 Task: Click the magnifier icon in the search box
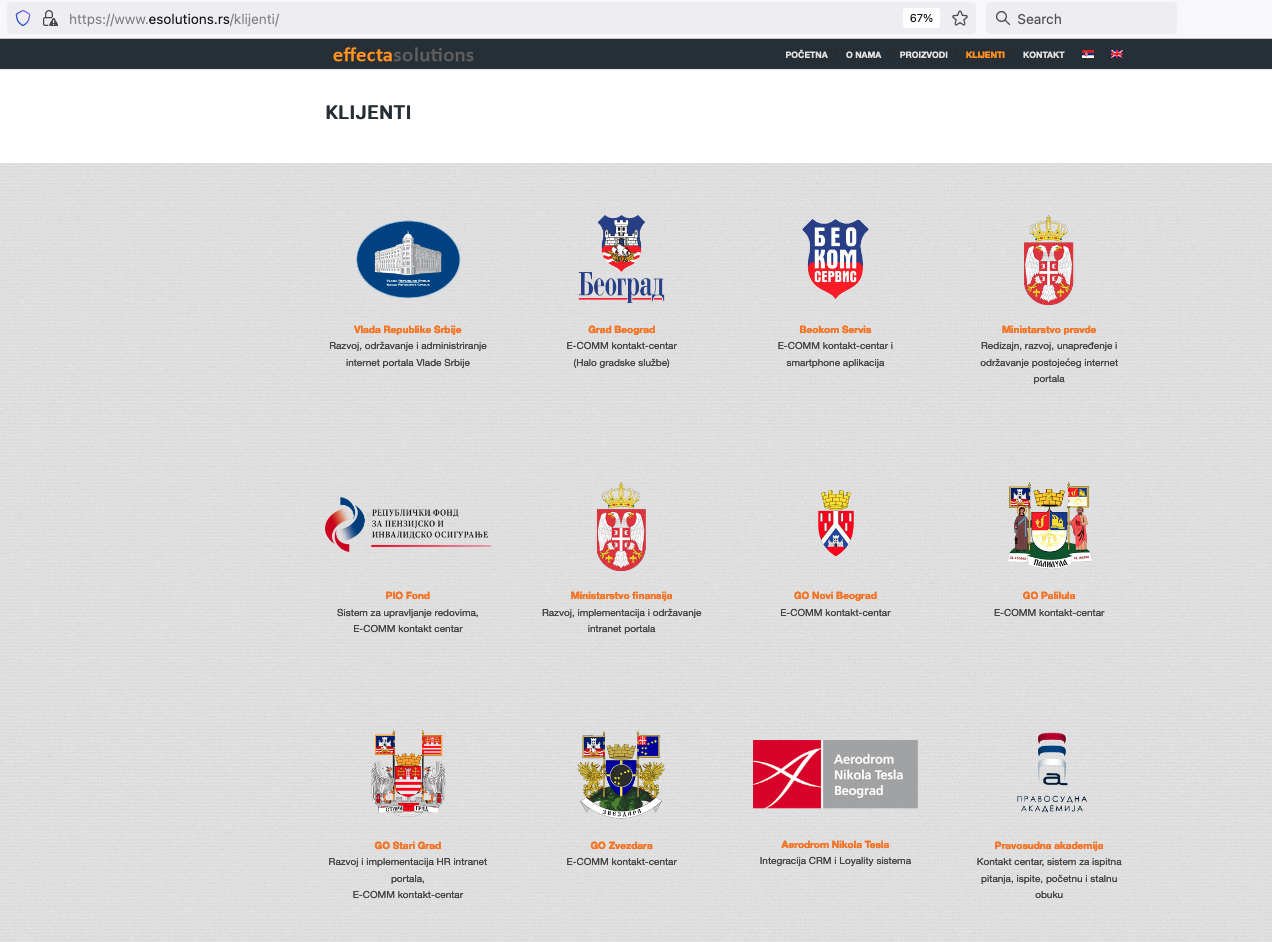[x=1003, y=18]
